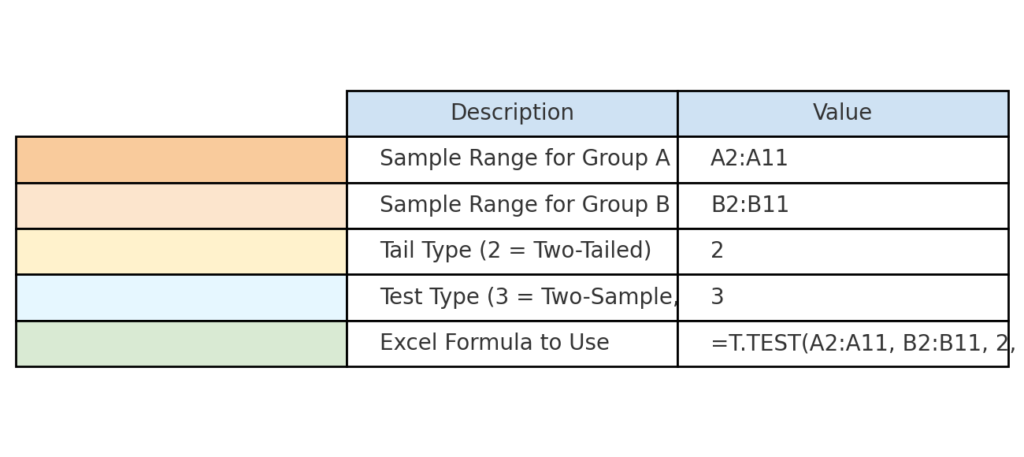
Task: Click the Value column header
Action: coord(843,114)
